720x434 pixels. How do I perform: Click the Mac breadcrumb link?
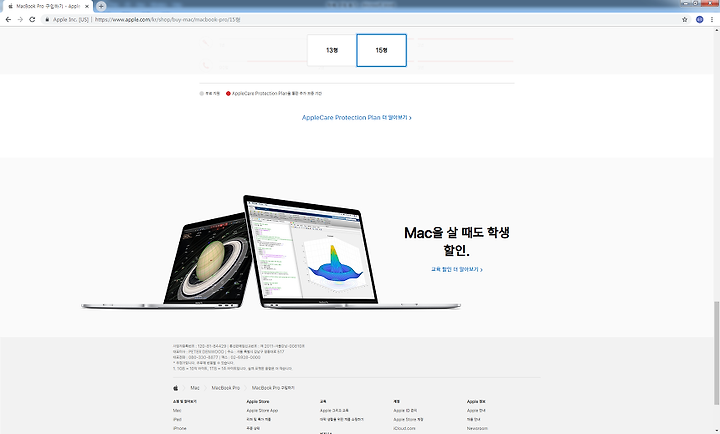point(195,388)
